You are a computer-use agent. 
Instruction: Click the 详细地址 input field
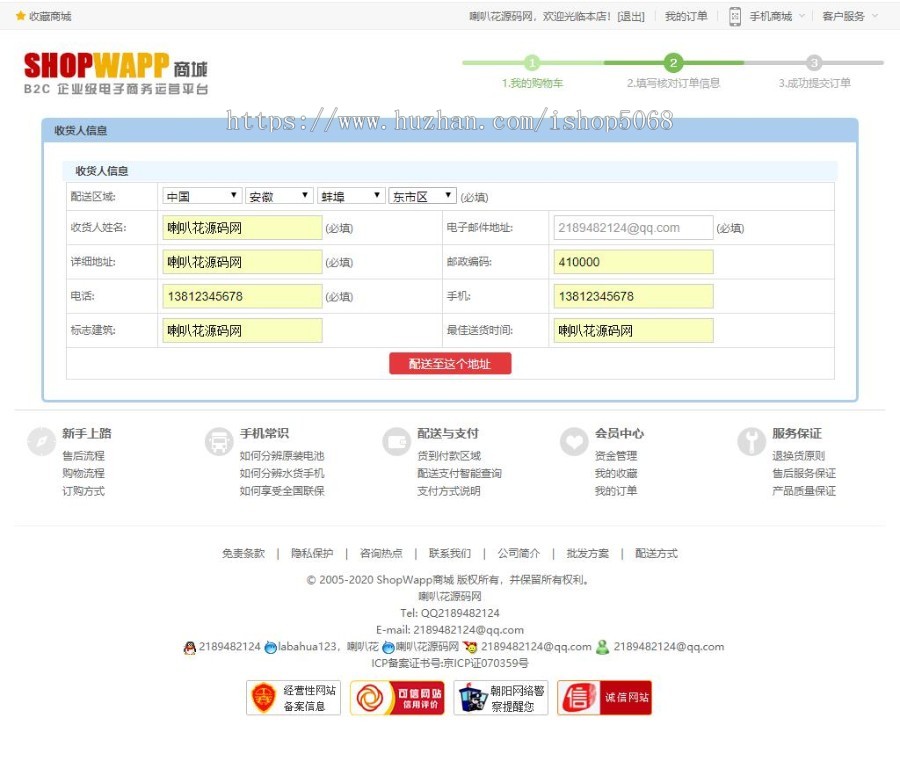(x=242, y=262)
